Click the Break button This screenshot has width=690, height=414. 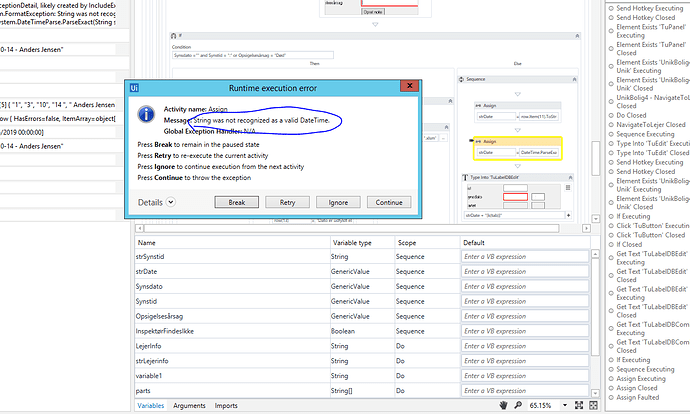[x=237, y=202]
